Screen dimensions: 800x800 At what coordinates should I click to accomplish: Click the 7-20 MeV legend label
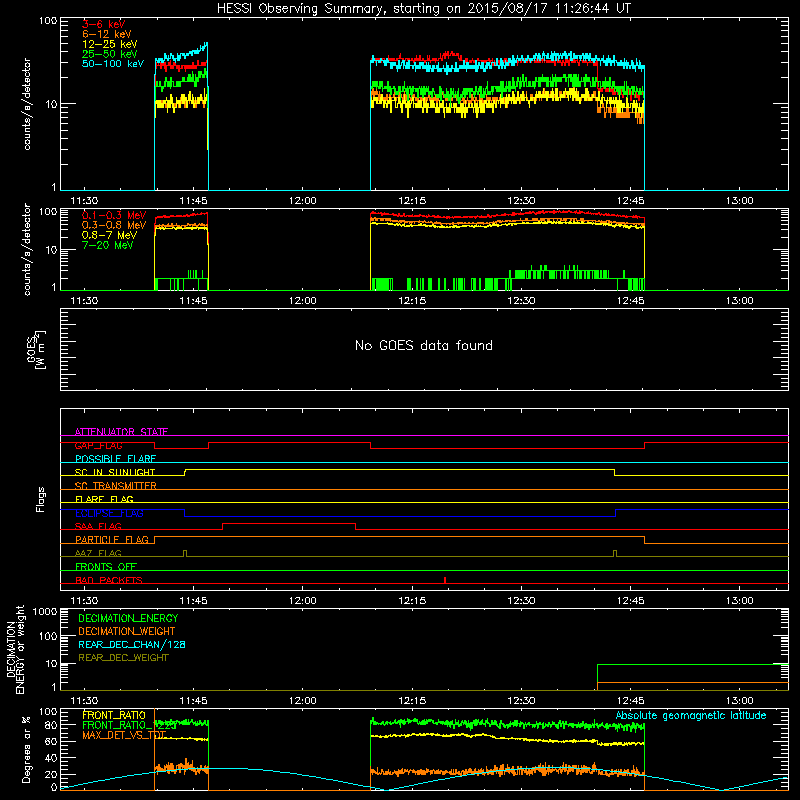[x=107, y=245]
